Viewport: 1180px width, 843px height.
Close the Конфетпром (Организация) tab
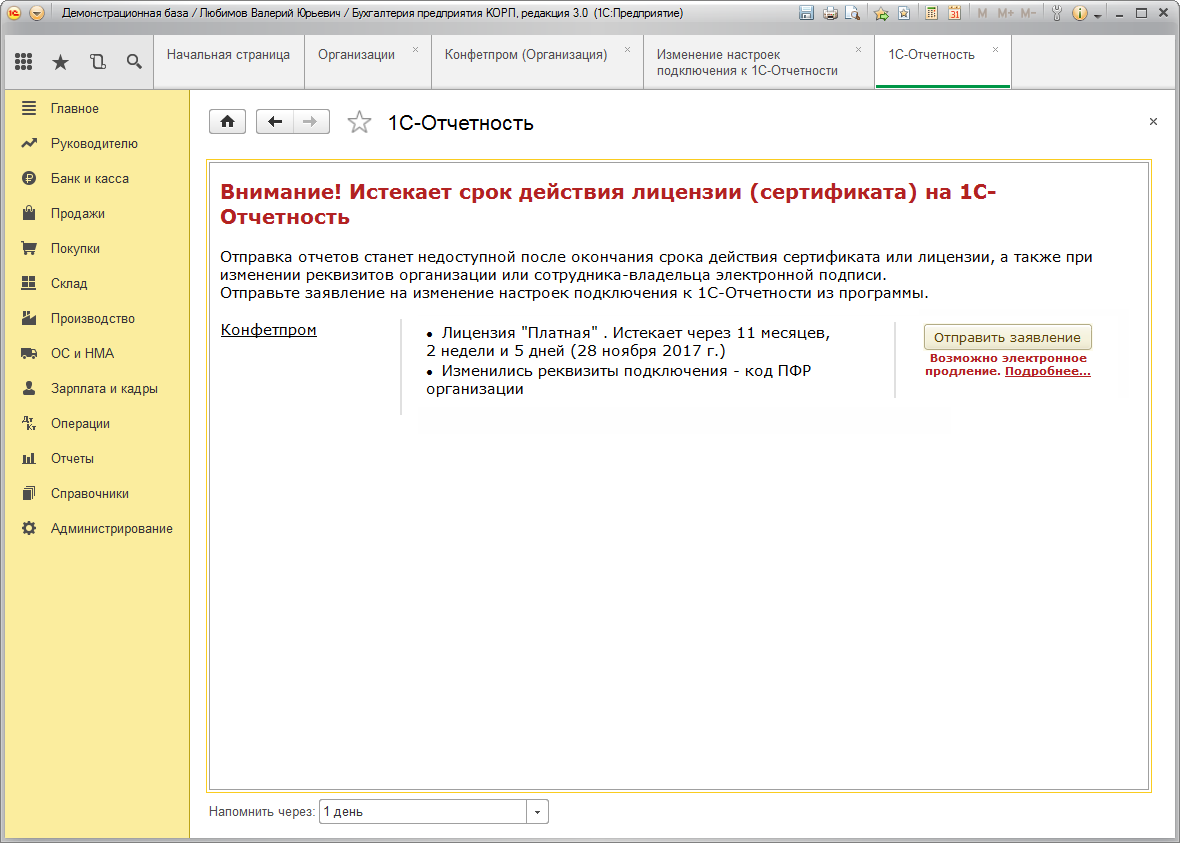point(627,49)
